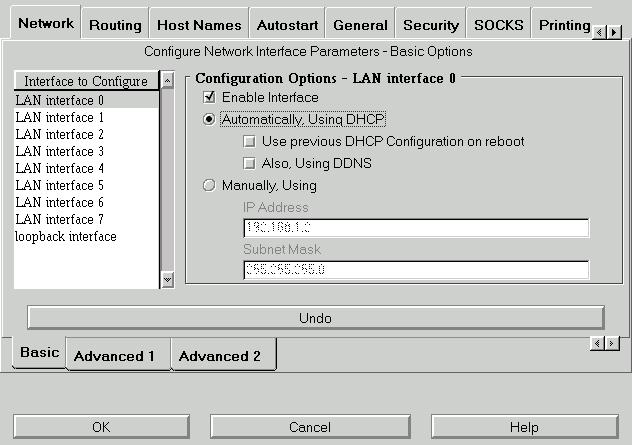Switch to the Basic sub-tab
Screen dimensions: 632x445
[x=40, y=352]
